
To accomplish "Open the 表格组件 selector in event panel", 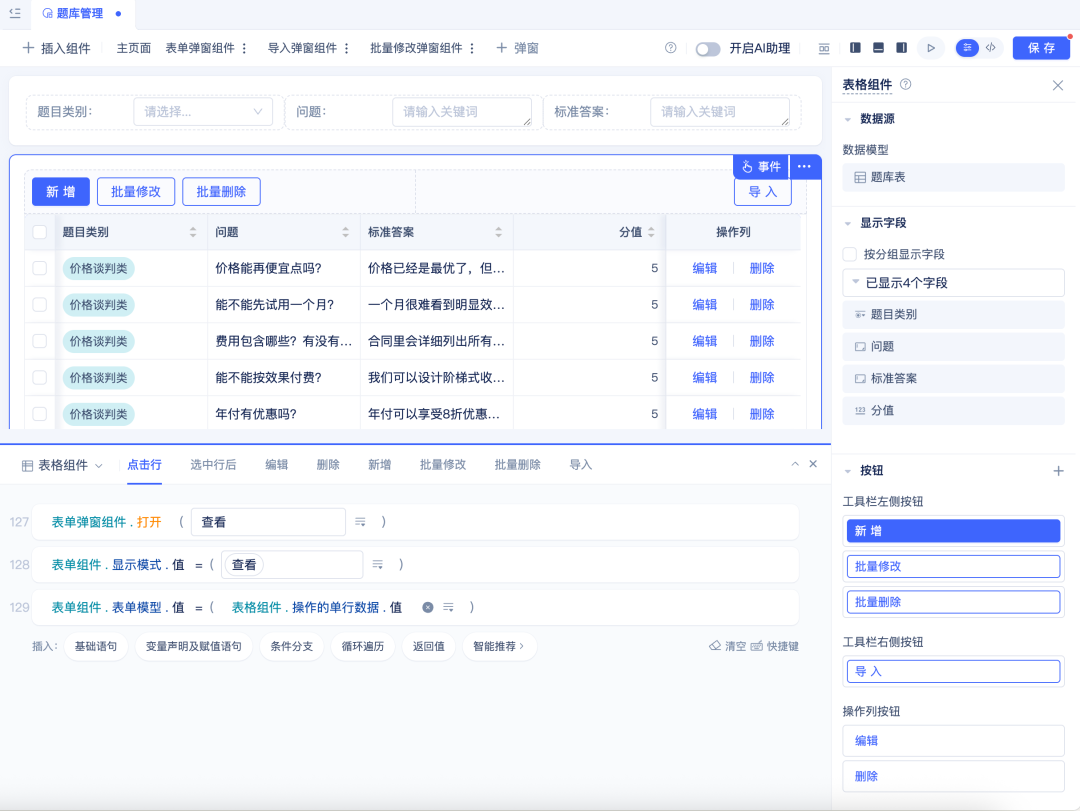I will (63, 465).
